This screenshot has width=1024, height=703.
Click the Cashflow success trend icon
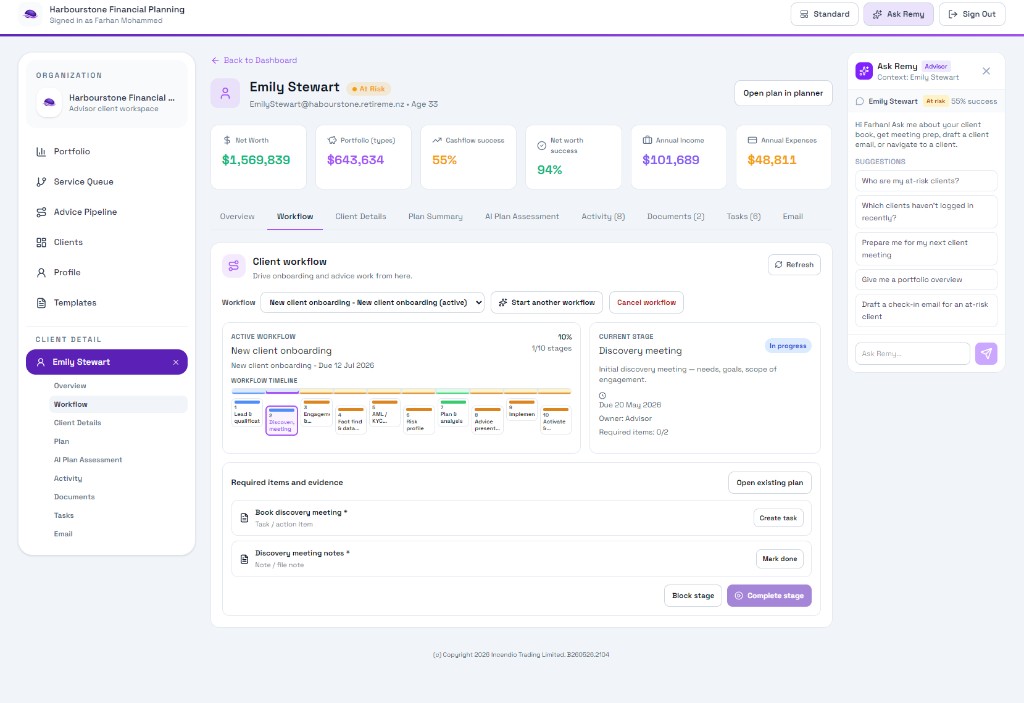pyautogui.click(x=437, y=140)
